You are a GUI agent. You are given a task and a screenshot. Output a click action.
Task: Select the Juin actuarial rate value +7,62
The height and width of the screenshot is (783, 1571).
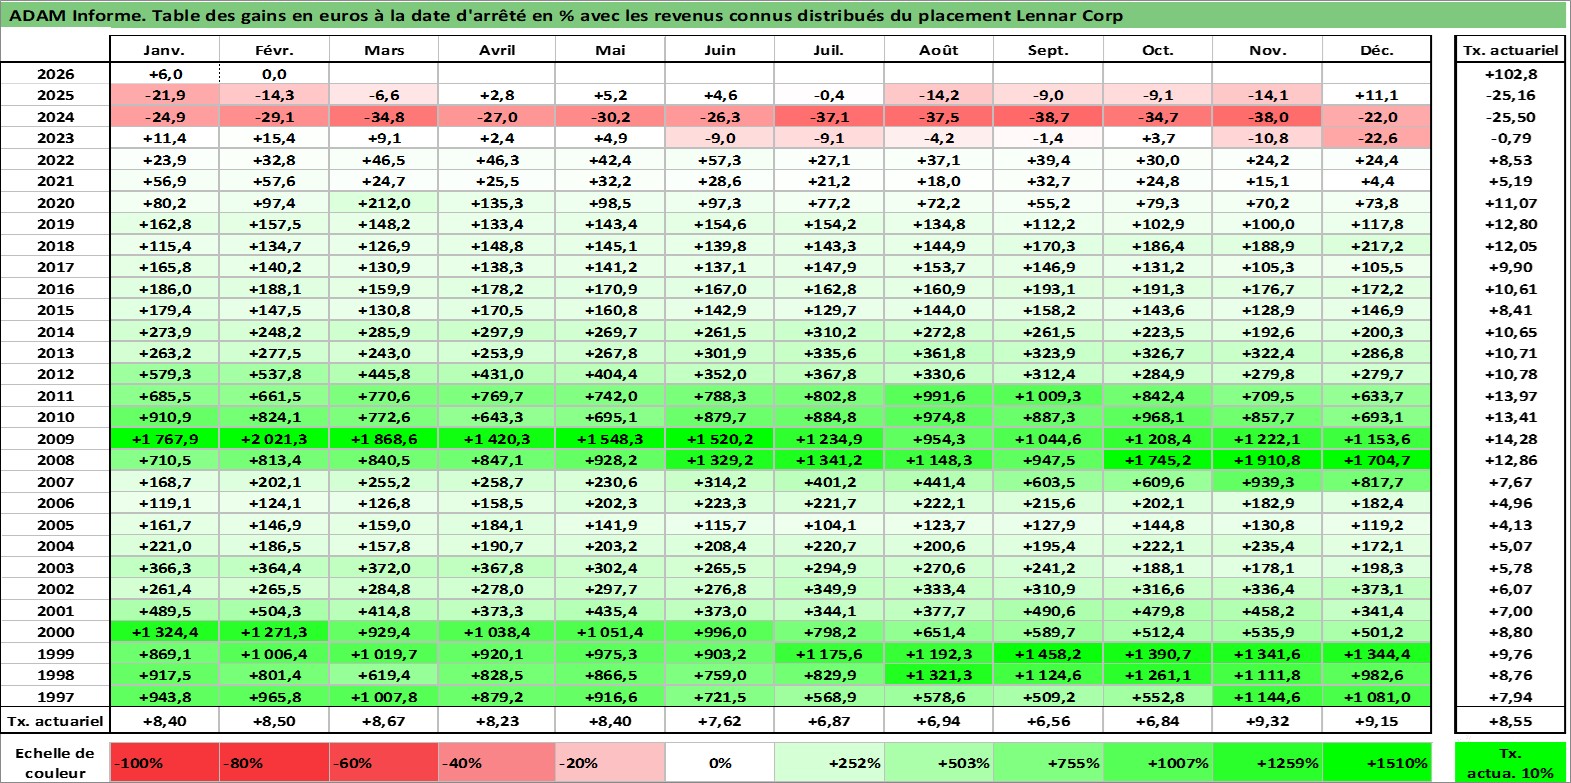coord(720,720)
